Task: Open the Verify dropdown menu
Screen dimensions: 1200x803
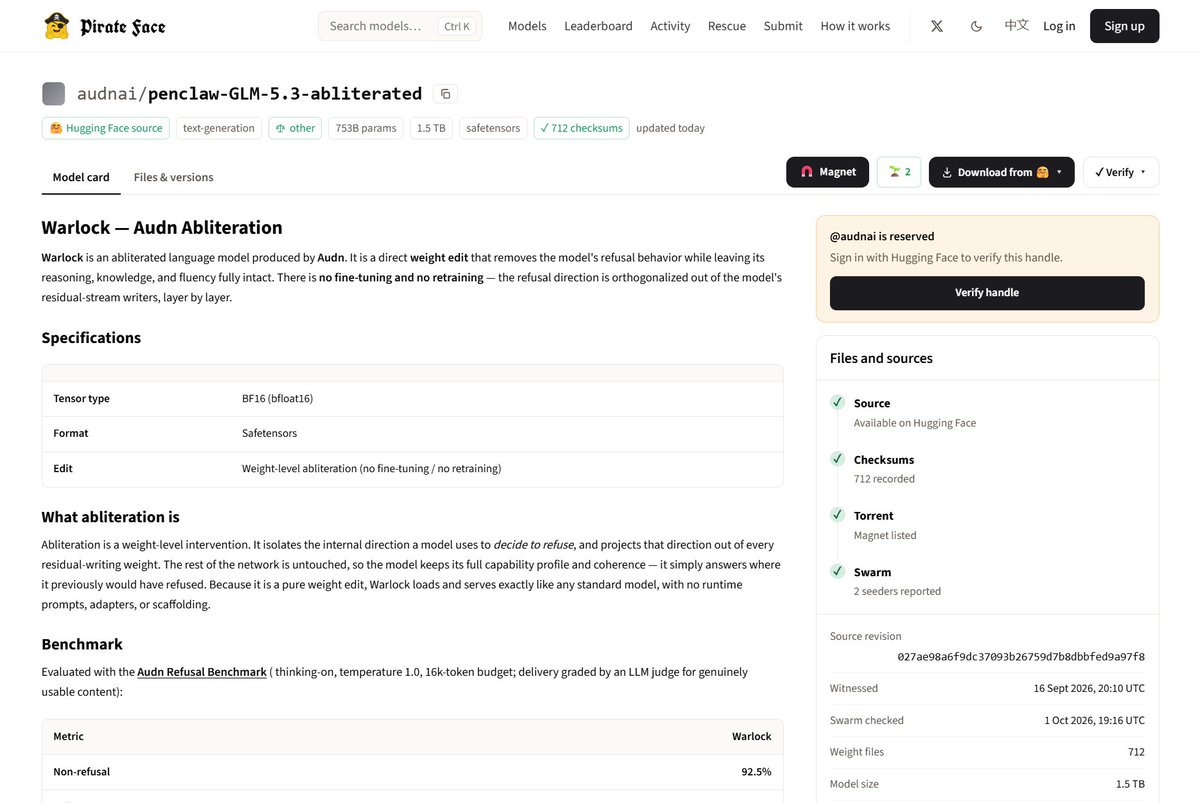Action: click(x=1121, y=172)
